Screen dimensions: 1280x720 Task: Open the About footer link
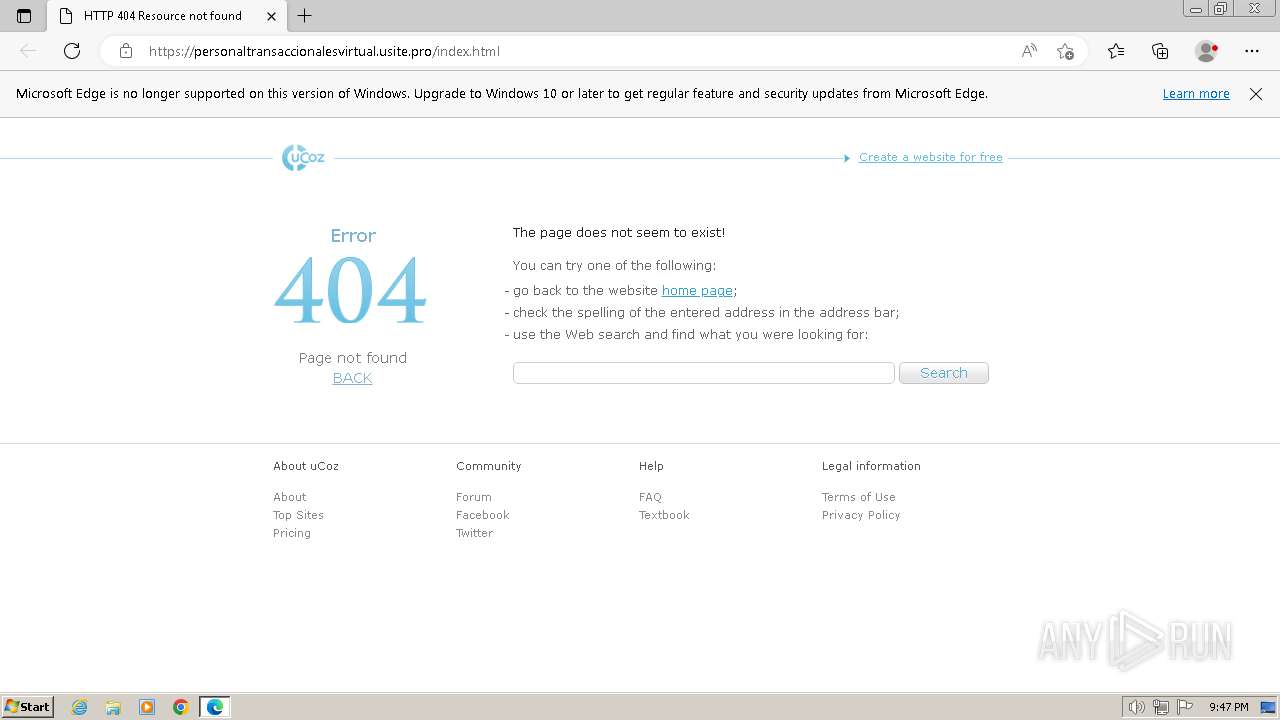click(x=290, y=497)
